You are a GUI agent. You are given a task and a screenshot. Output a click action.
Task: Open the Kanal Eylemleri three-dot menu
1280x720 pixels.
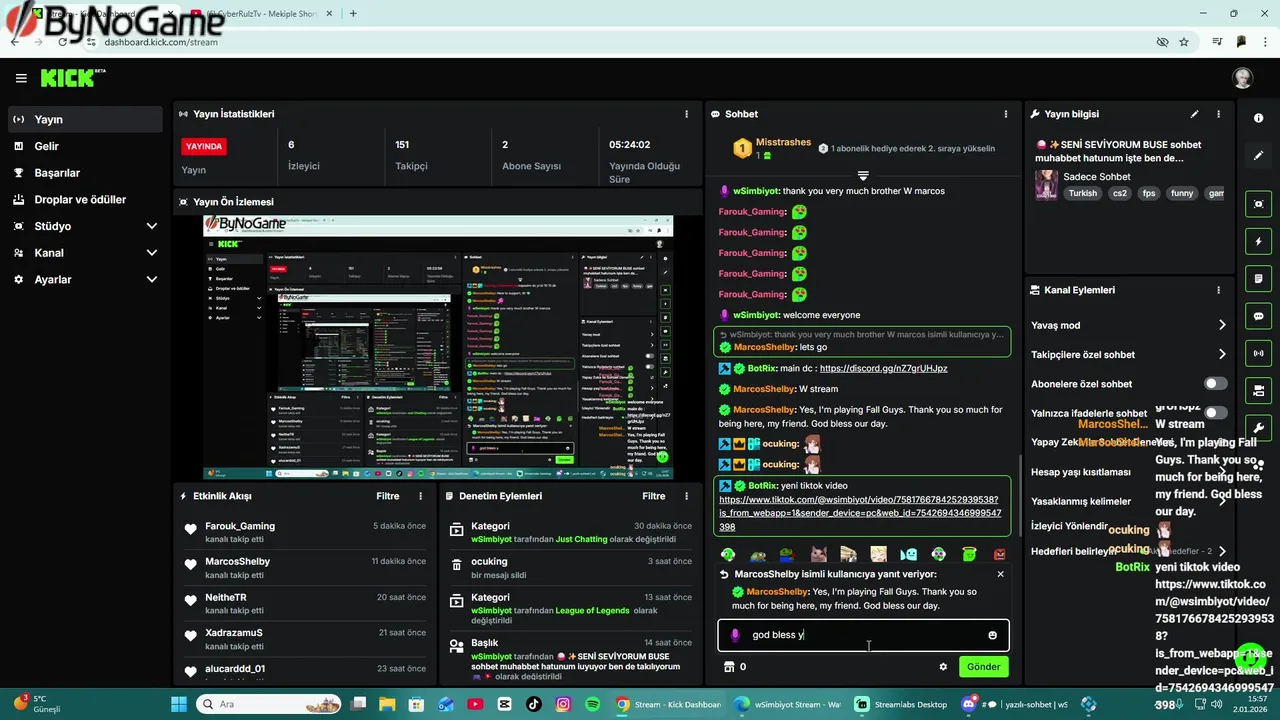[1218, 290]
